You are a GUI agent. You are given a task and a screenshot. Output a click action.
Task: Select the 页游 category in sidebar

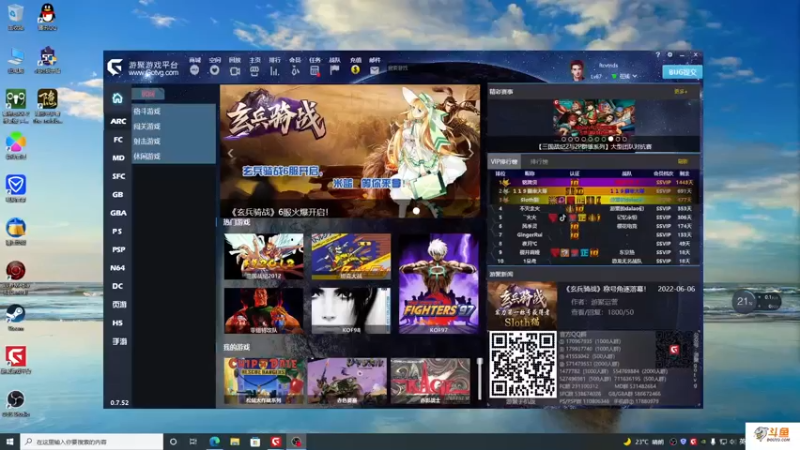pyautogui.click(x=118, y=305)
